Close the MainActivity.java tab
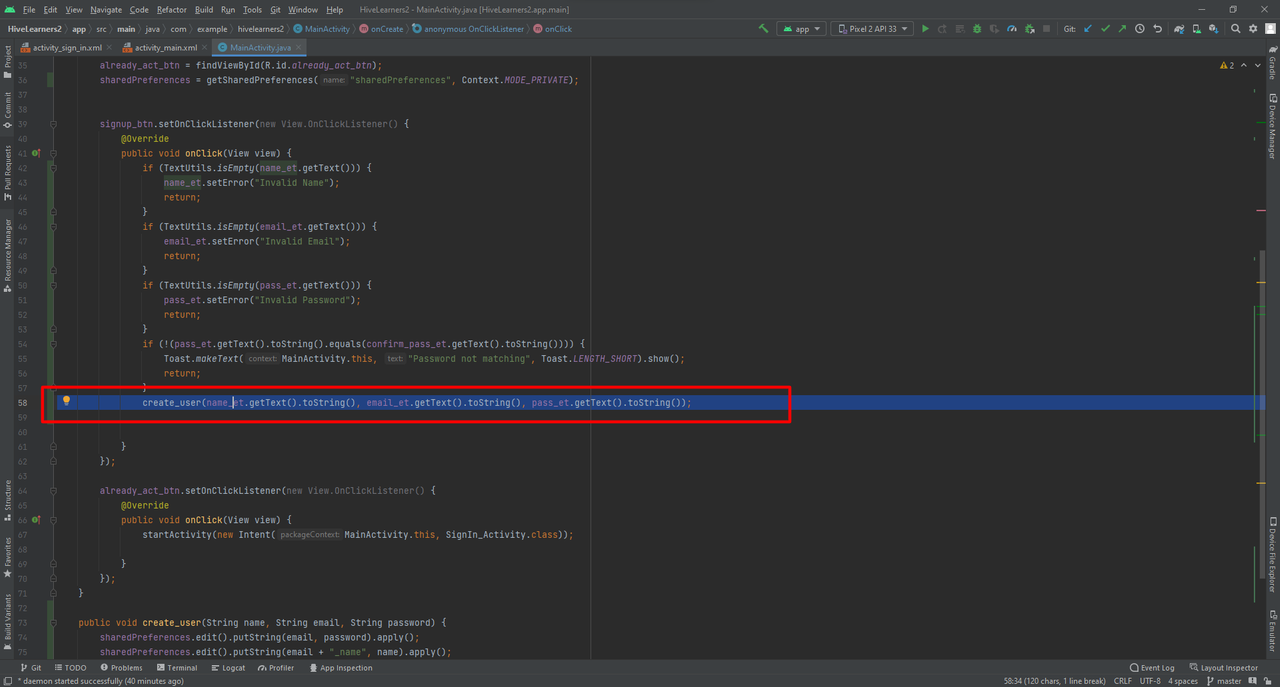The width and height of the screenshot is (1280, 687). (x=299, y=47)
